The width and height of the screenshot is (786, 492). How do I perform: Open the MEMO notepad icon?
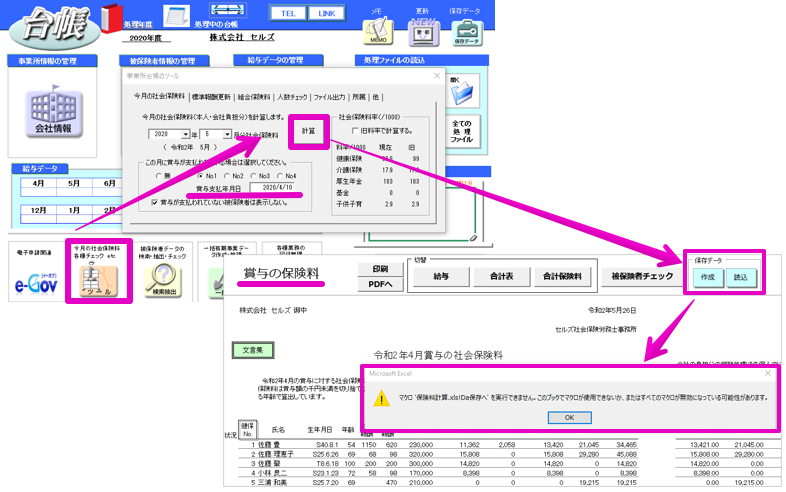378,32
